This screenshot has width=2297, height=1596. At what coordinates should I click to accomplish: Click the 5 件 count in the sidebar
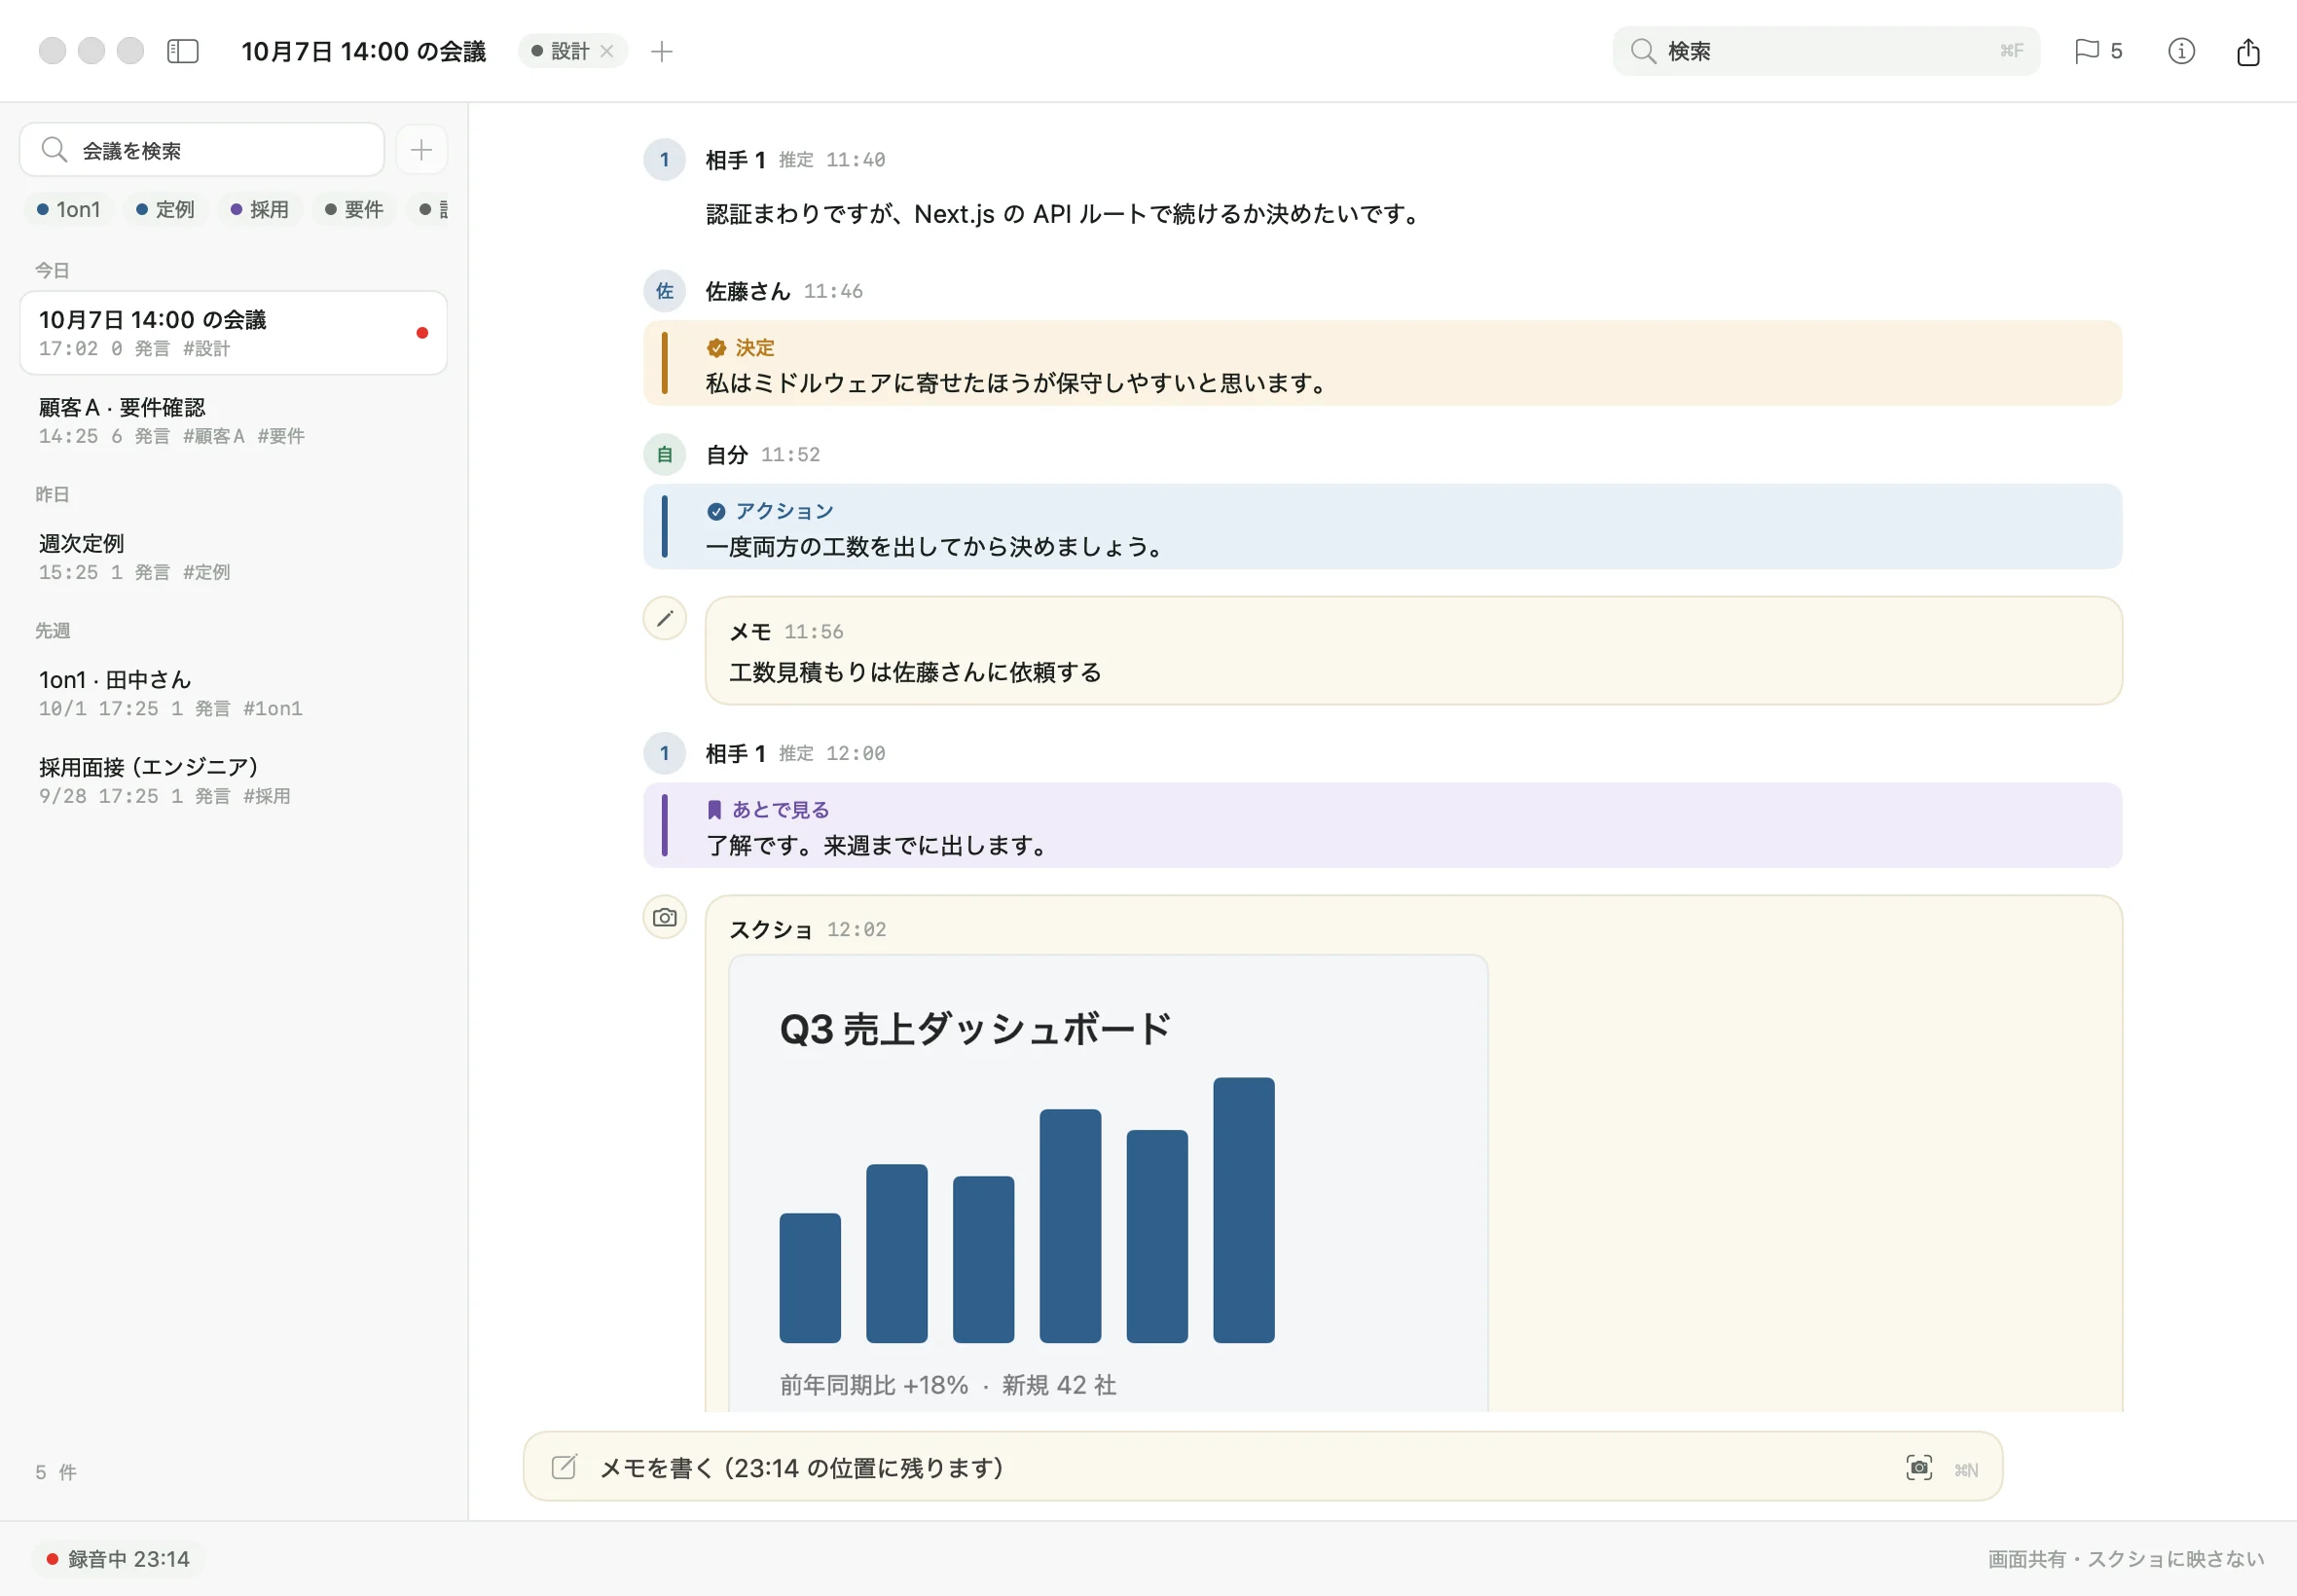coord(56,1472)
